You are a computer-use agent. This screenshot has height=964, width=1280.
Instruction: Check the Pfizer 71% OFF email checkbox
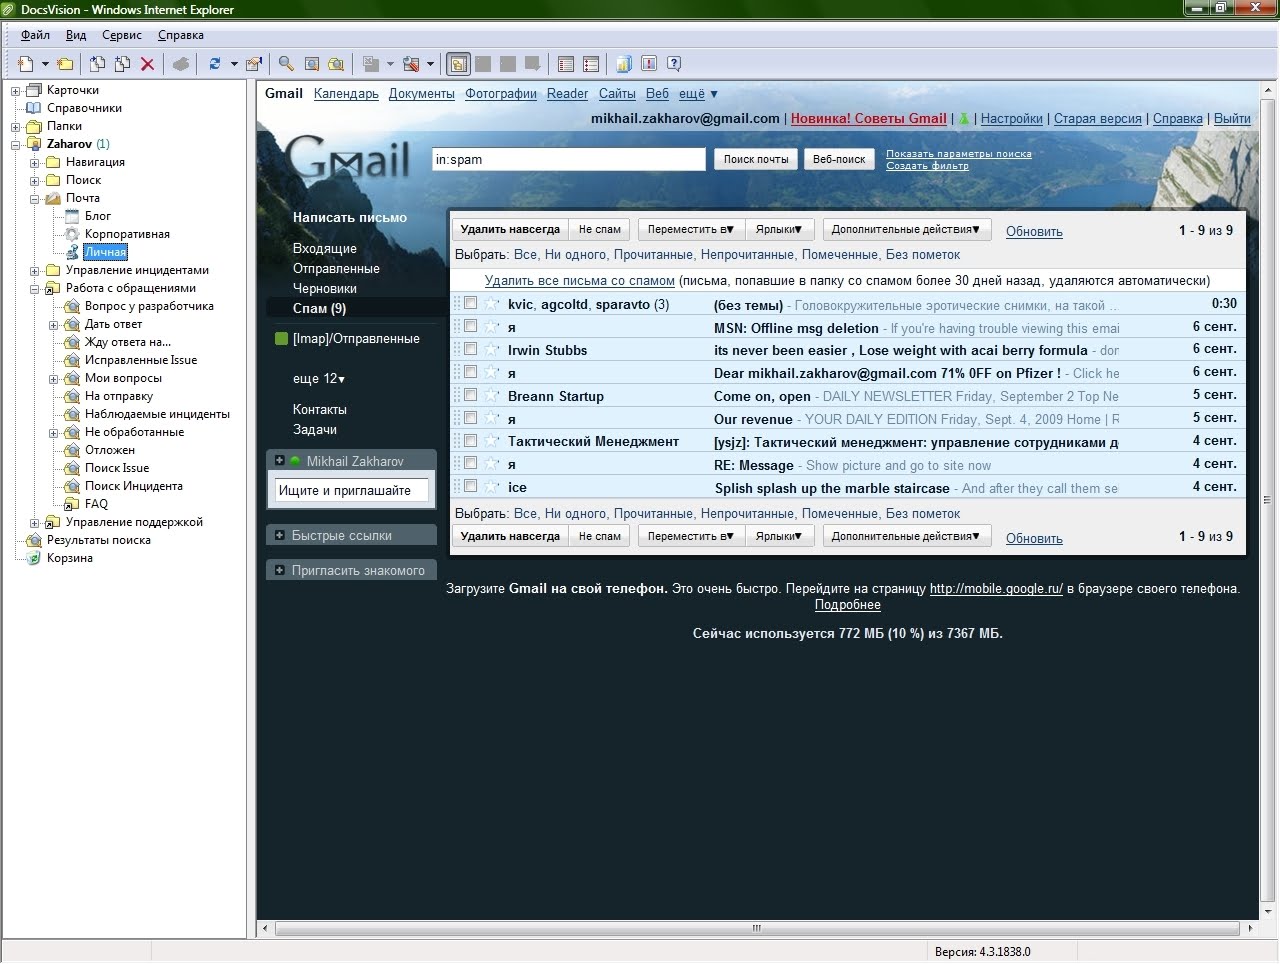click(x=470, y=372)
